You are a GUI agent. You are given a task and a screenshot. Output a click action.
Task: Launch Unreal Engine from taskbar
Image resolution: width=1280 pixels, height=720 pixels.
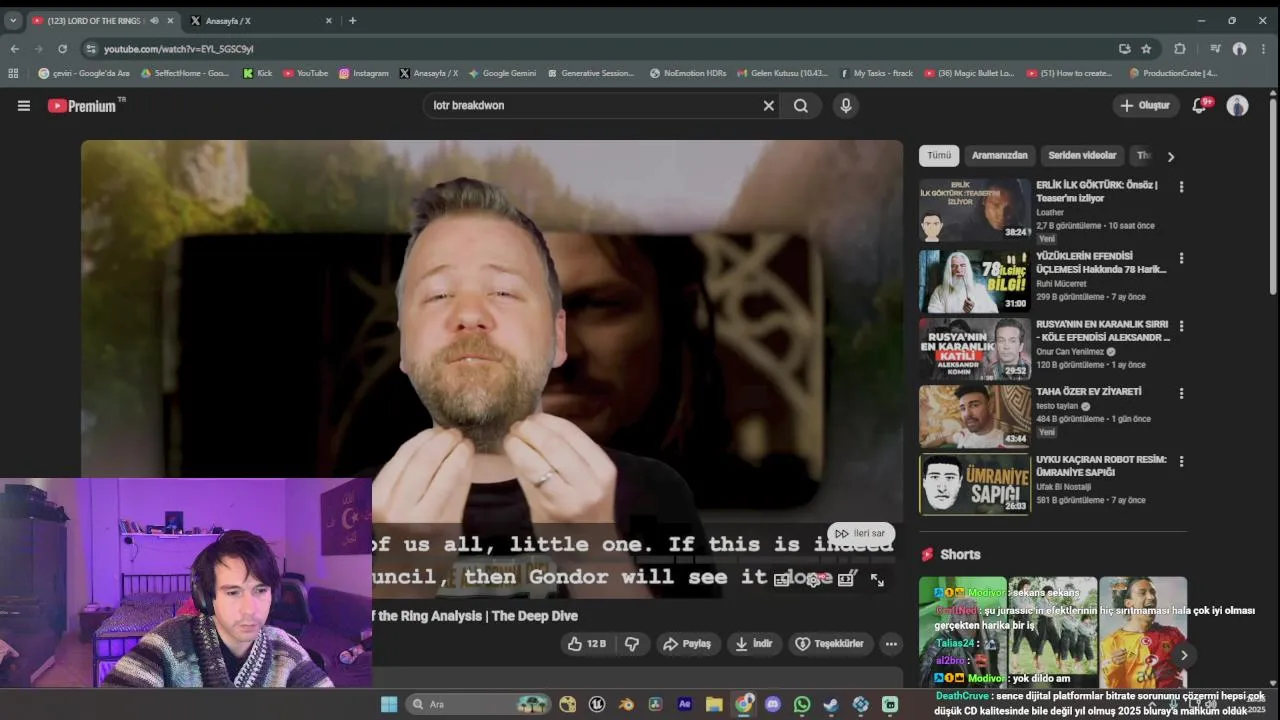597,704
